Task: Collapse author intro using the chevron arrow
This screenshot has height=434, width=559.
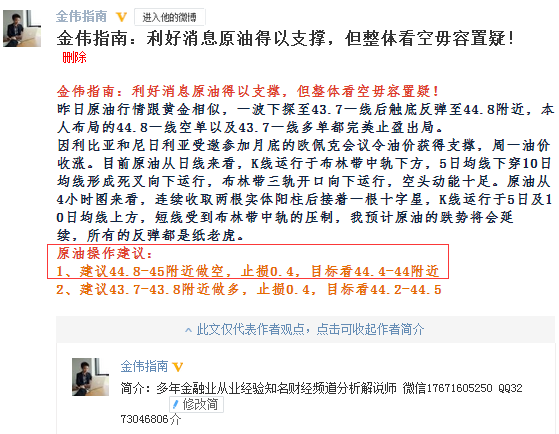Action: [x=188, y=330]
